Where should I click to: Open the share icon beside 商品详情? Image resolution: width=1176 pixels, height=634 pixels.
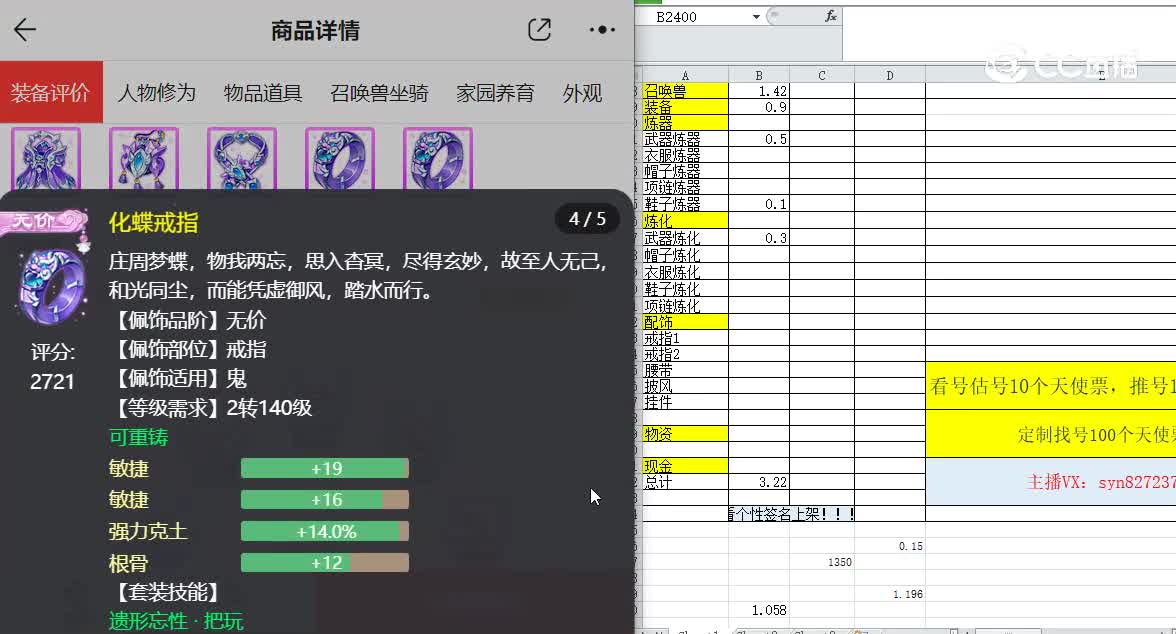(x=539, y=29)
